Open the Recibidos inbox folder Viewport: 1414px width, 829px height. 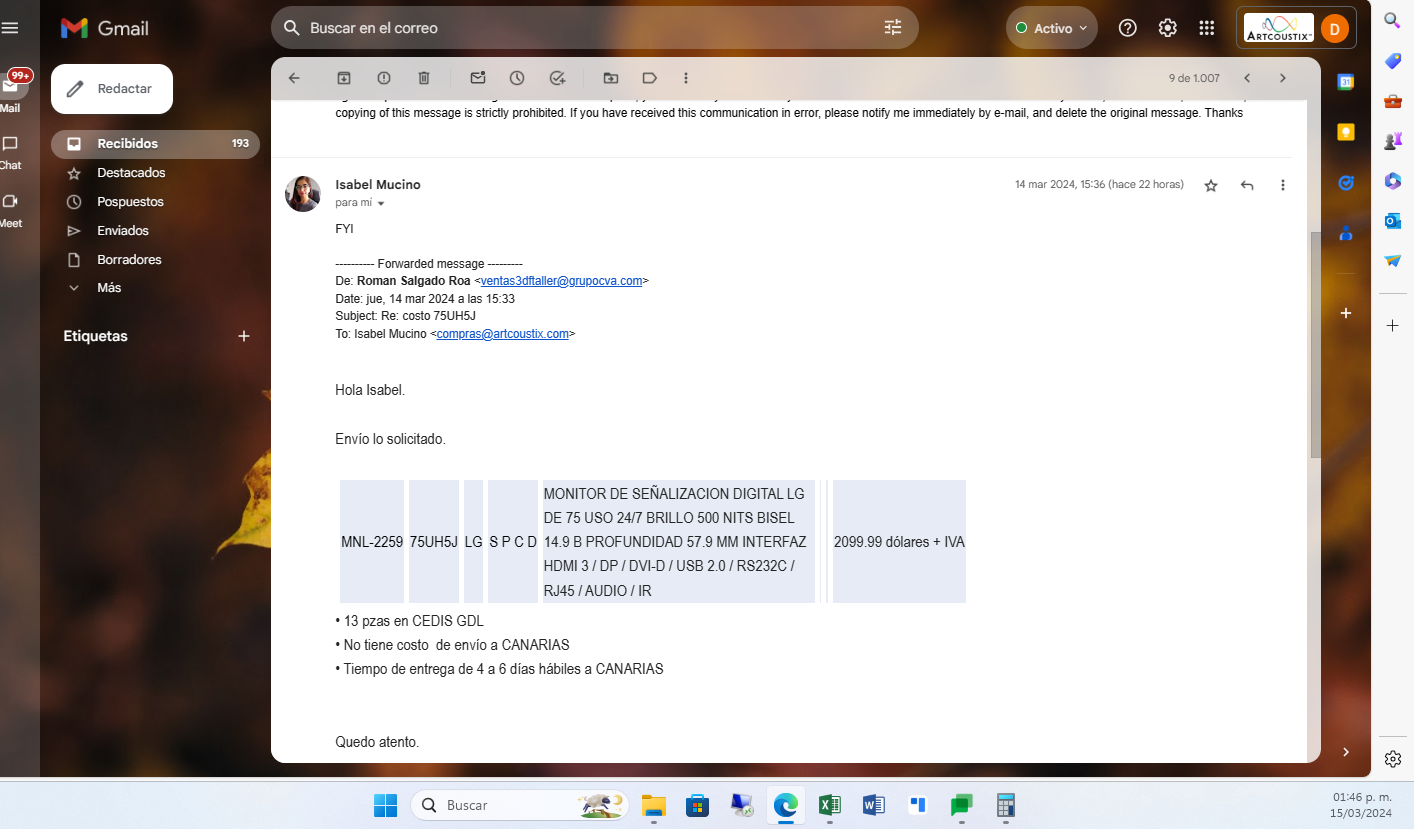[x=155, y=144]
